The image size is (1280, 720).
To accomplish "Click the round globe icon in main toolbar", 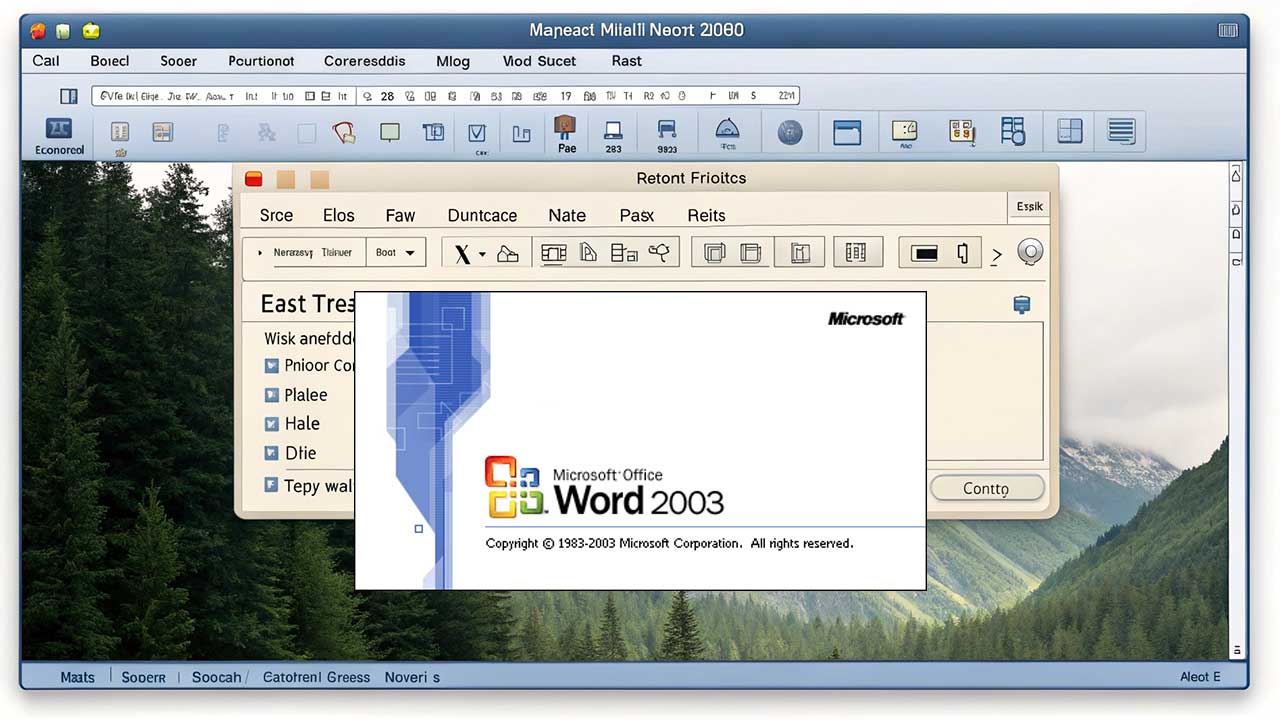I will [790, 132].
